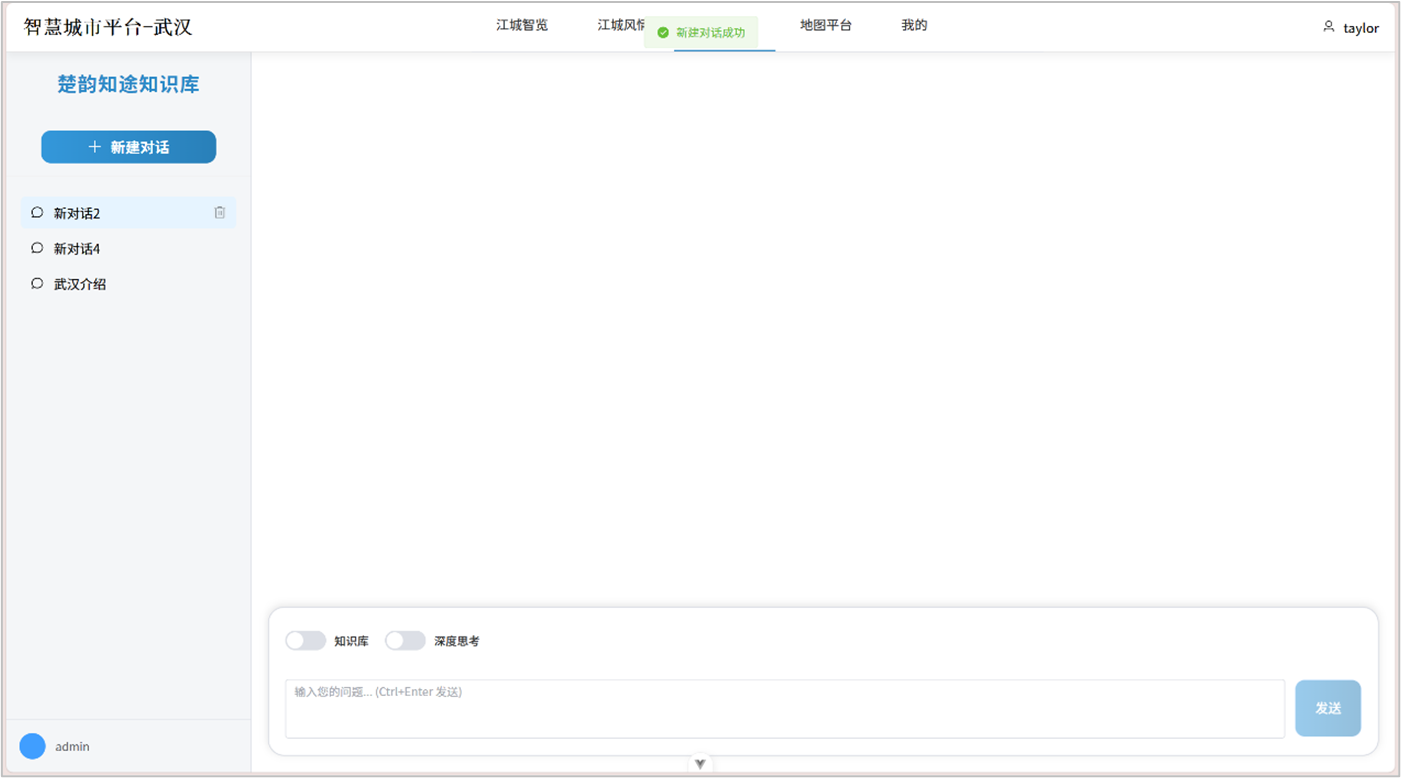
Task: Click the user profile icon beside taylor
Action: pos(1328,27)
